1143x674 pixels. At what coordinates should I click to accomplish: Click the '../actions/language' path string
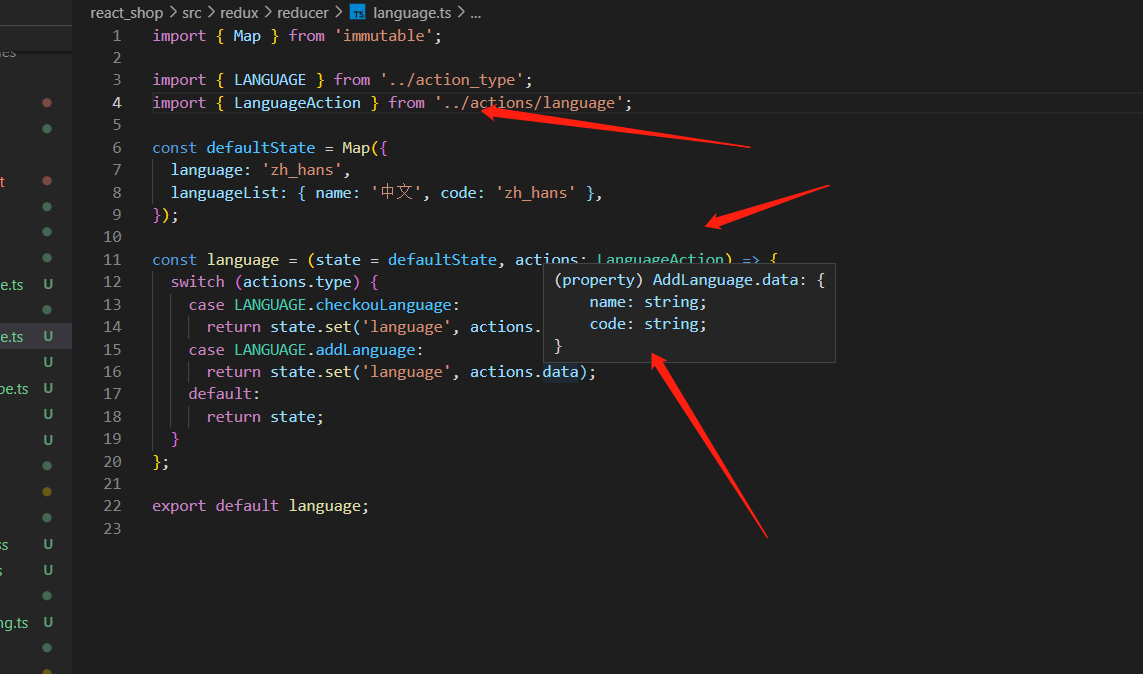529,103
